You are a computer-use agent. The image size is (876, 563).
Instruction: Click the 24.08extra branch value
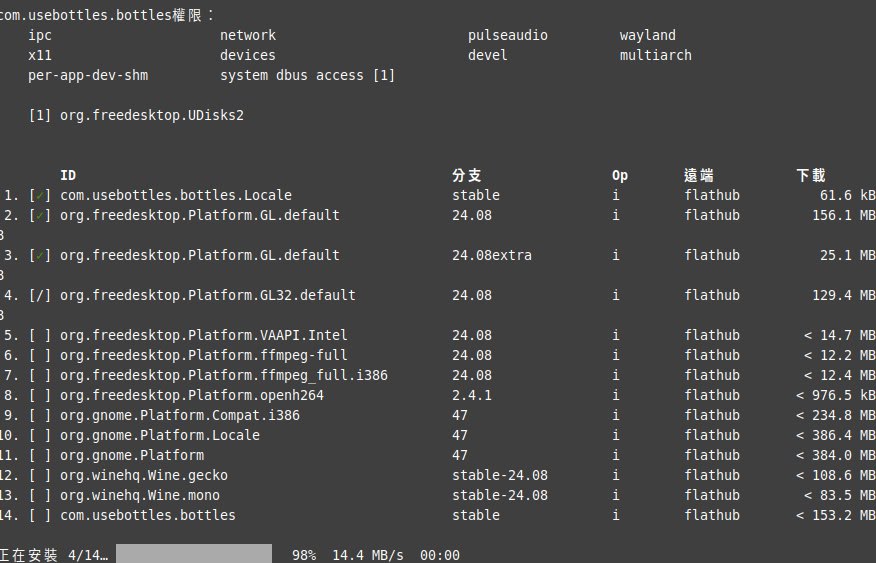click(x=492, y=255)
